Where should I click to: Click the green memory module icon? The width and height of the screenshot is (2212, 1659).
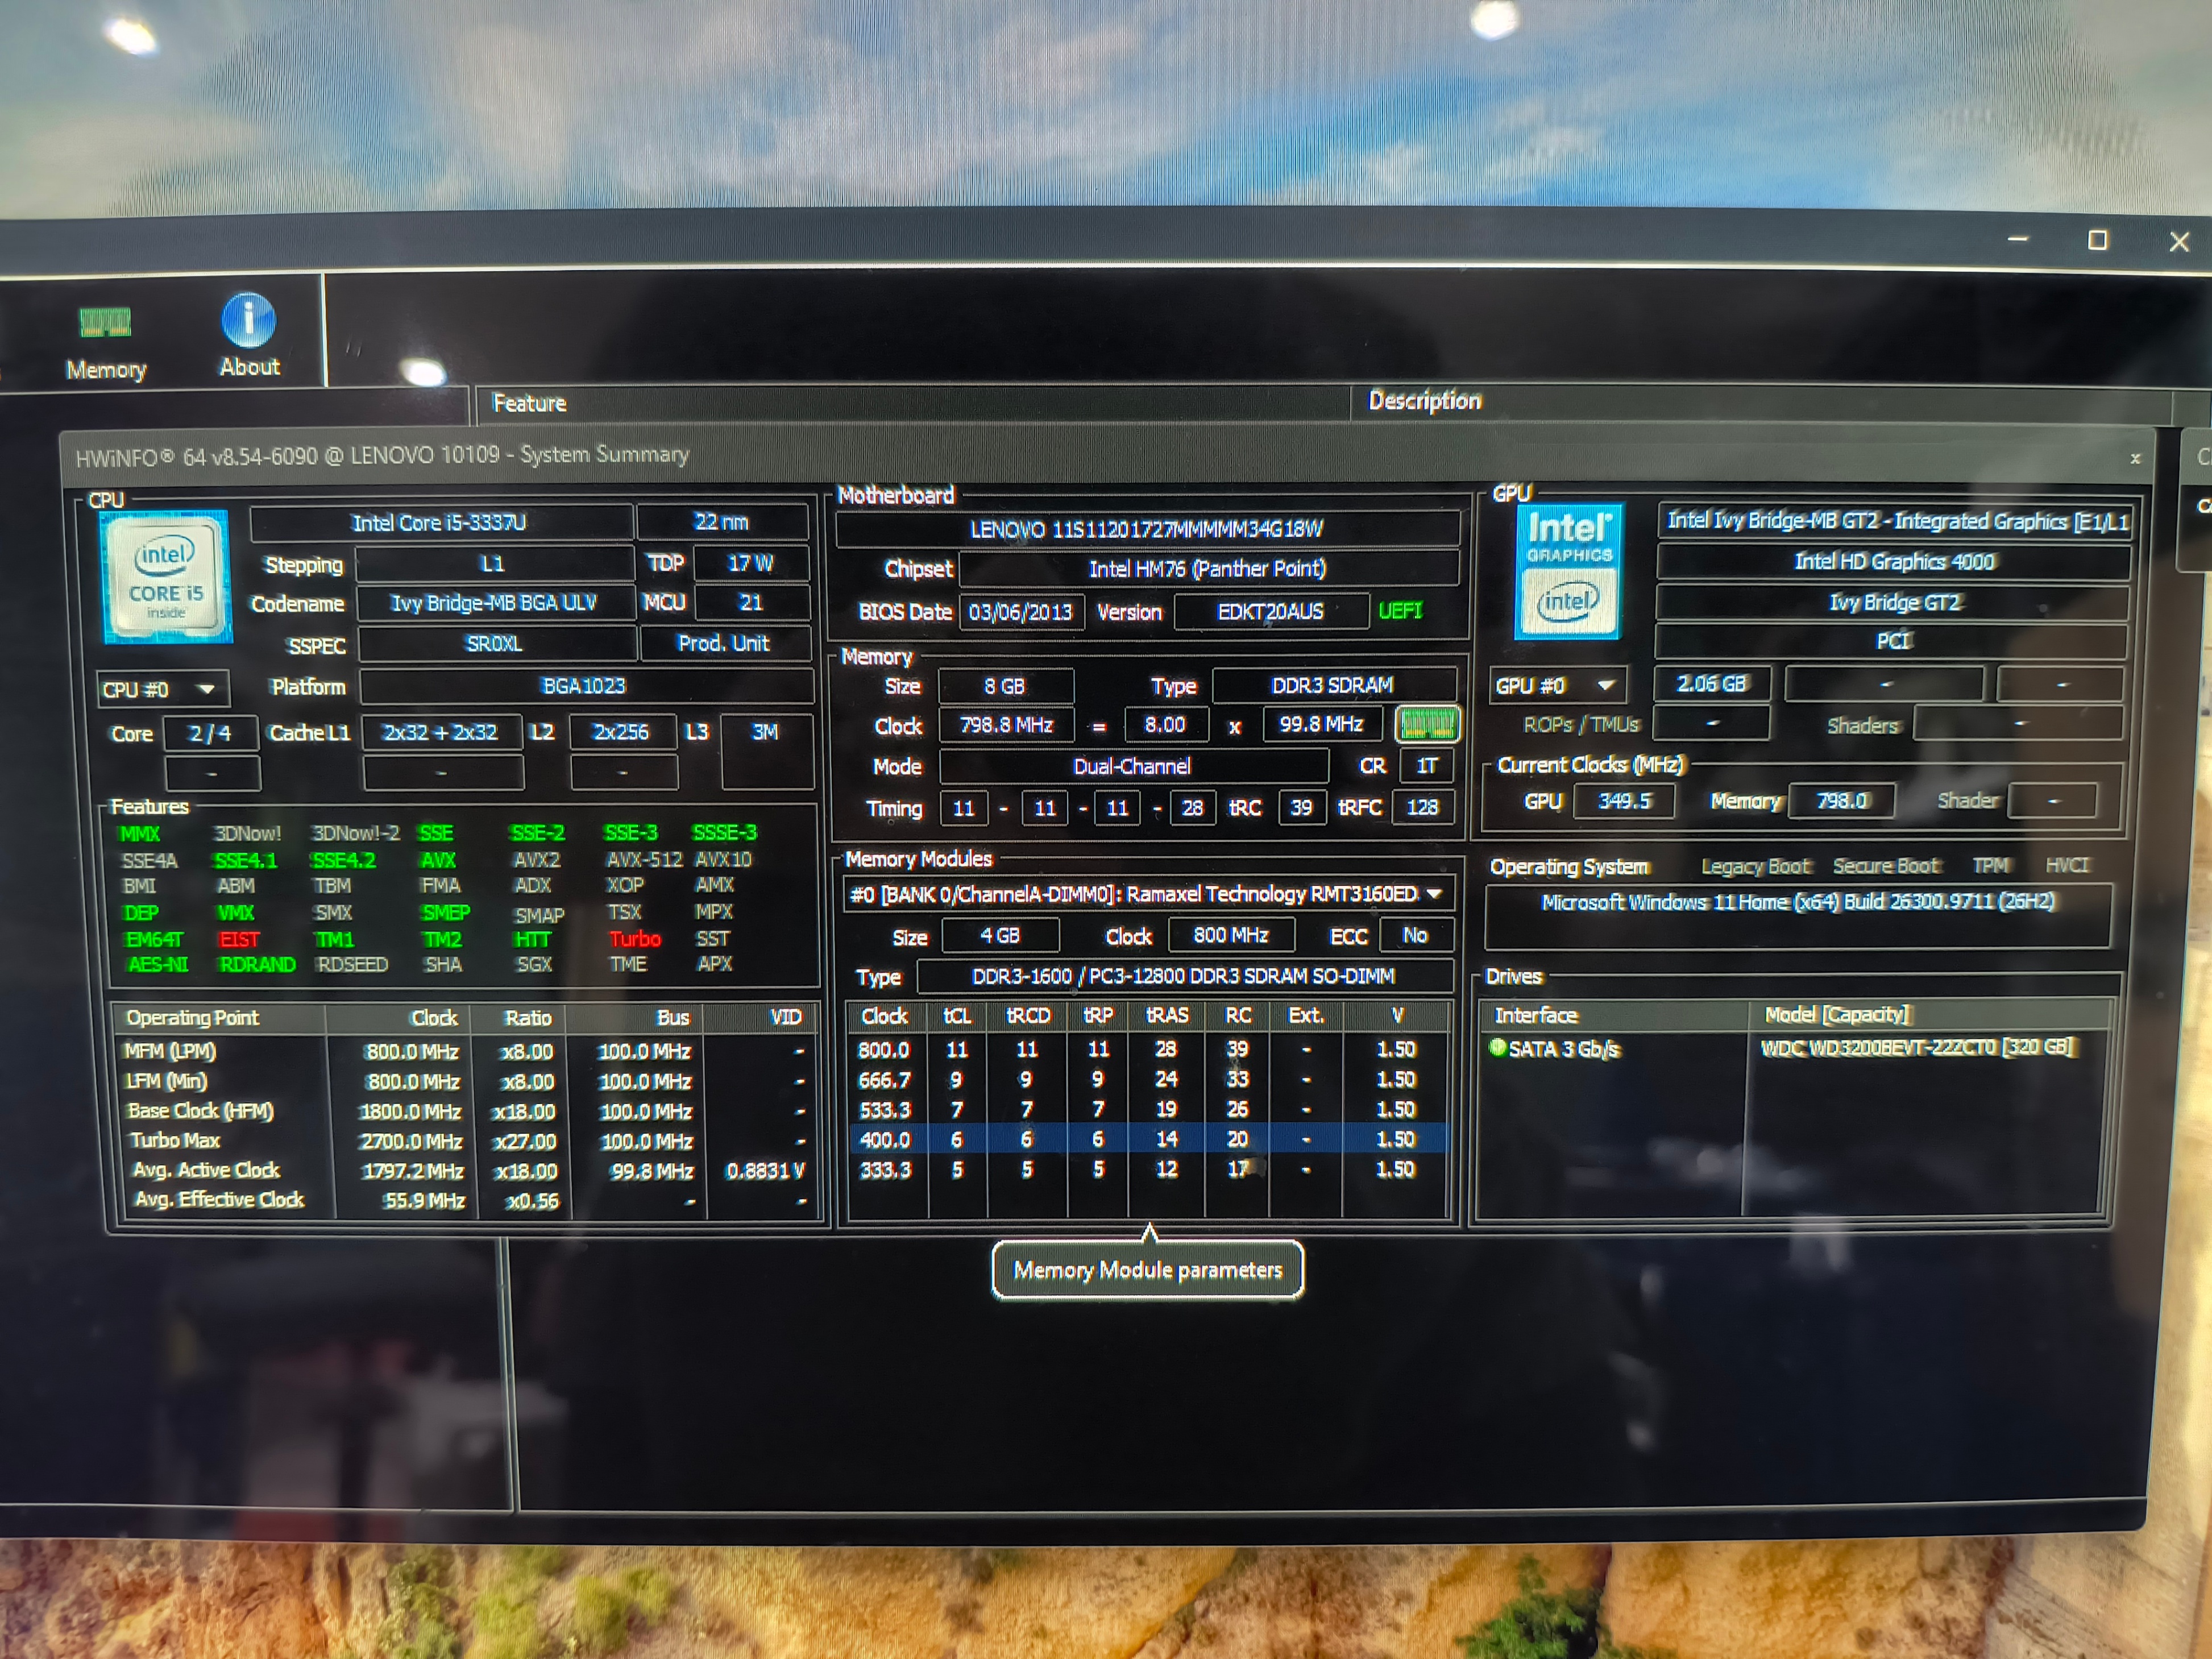coord(1428,724)
